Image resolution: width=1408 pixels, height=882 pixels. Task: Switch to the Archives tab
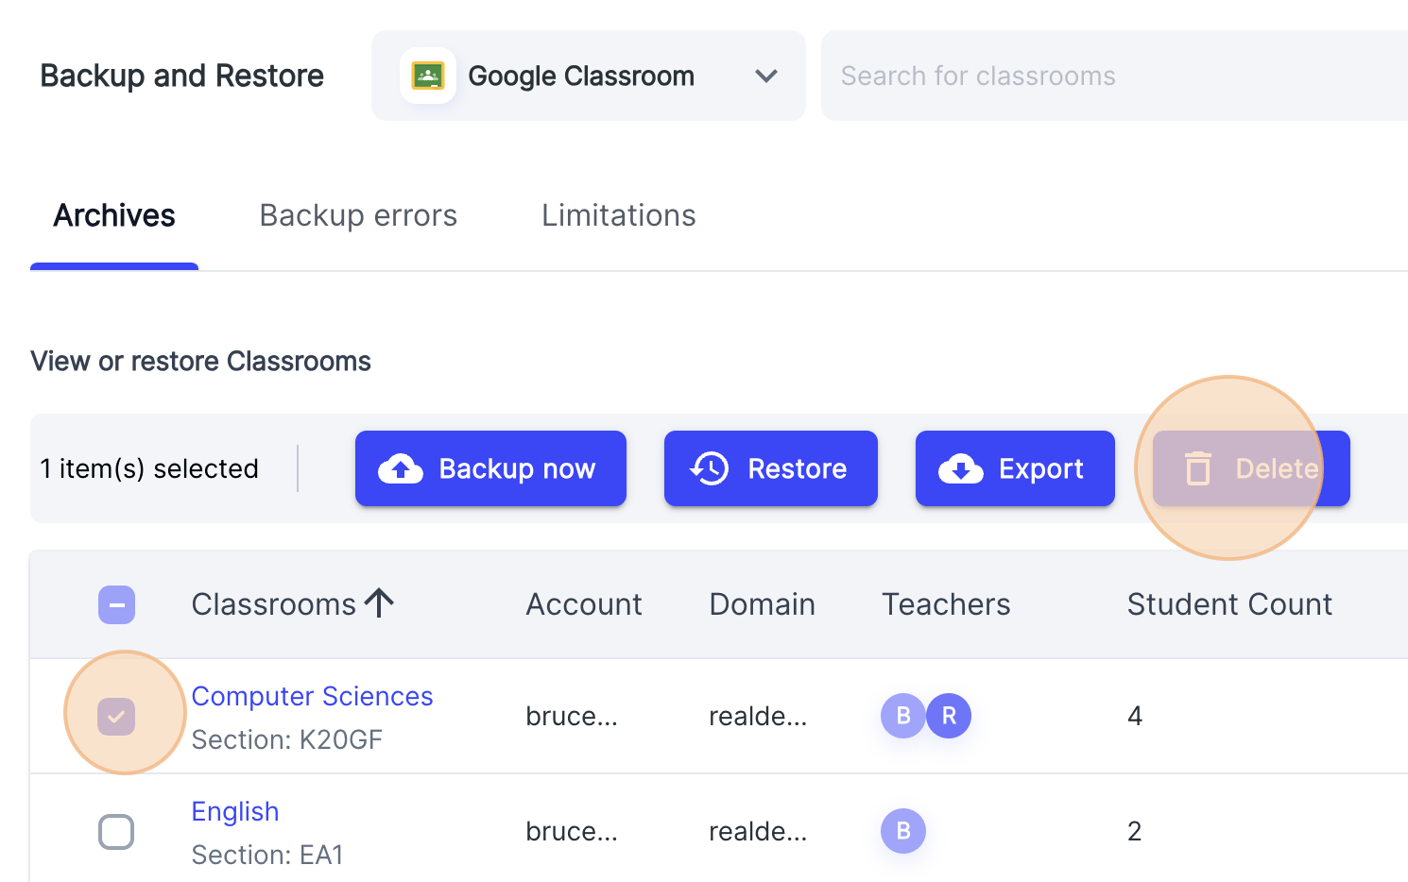(x=114, y=214)
